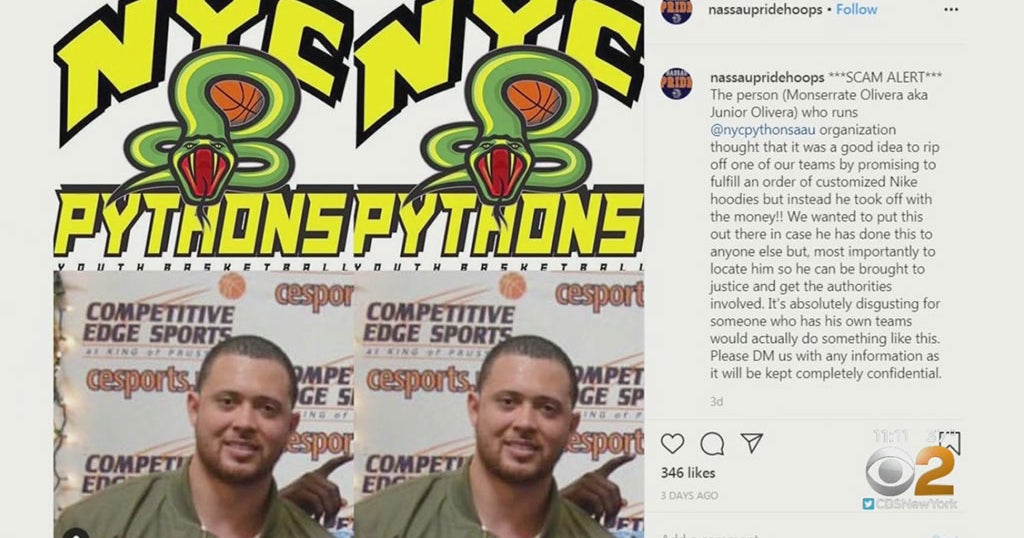Open the @nycpythonsaau mention link

[763, 130]
